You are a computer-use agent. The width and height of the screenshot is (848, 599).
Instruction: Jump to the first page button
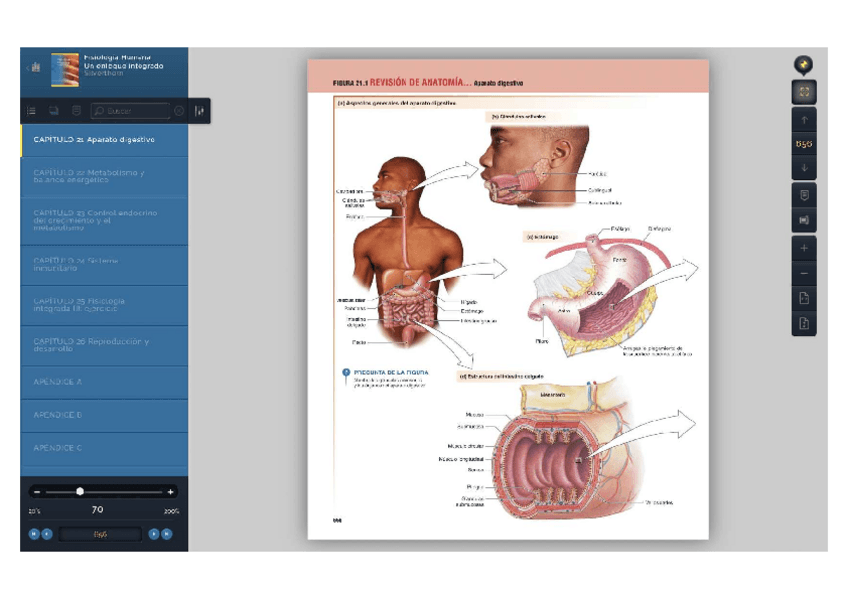(x=34, y=534)
